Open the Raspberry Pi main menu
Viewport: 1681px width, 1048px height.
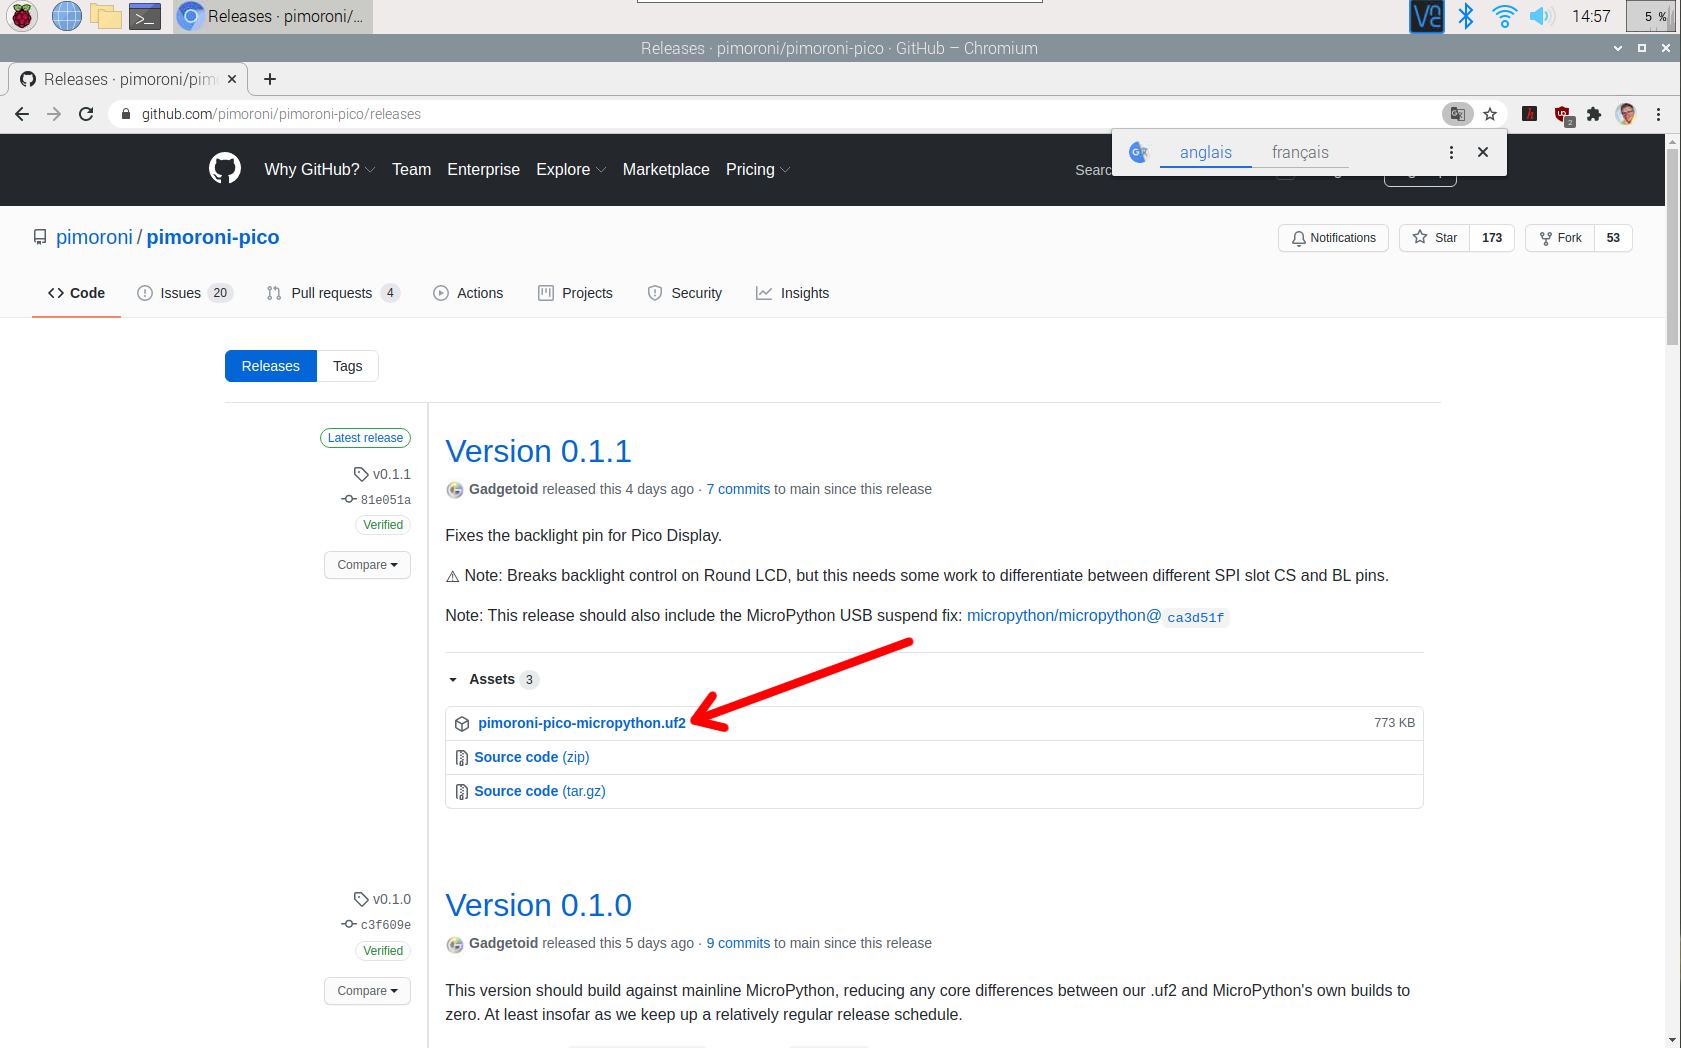pyautogui.click(x=22, y=16)
